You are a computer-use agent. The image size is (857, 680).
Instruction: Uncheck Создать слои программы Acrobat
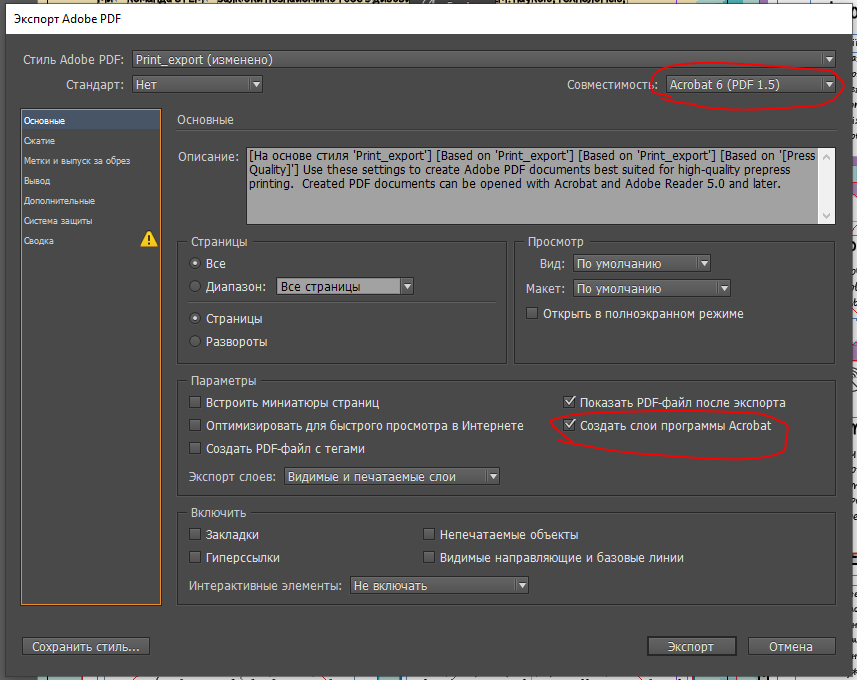click(570, 425)
